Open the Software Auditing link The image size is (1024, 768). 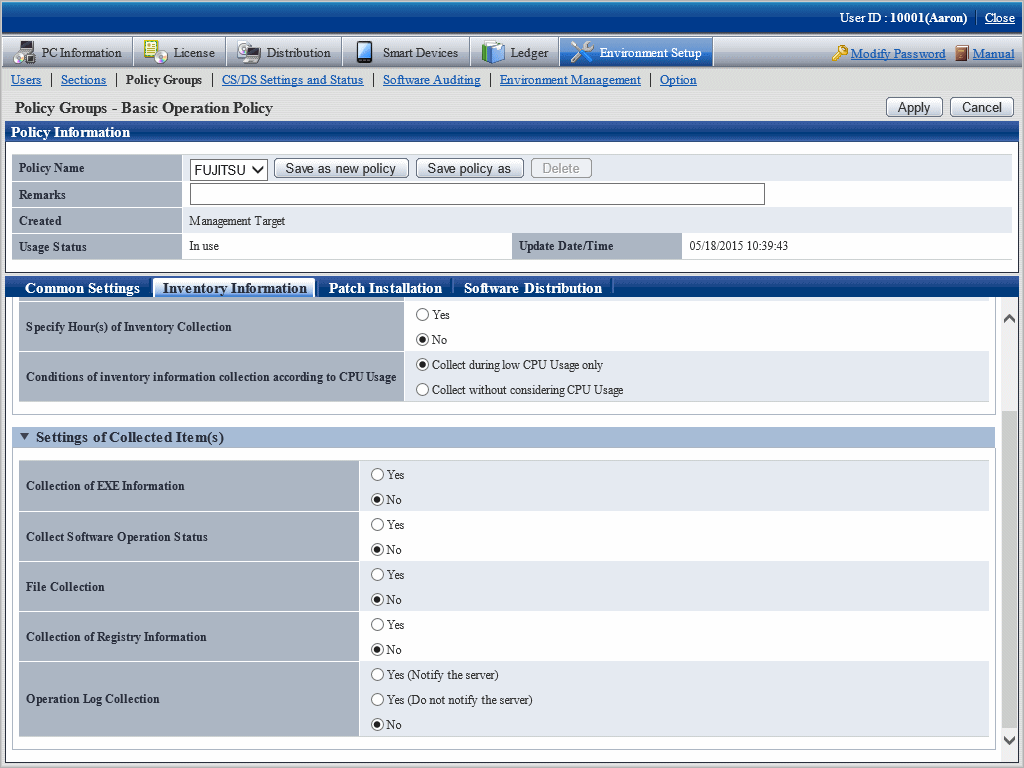point(431,80)
